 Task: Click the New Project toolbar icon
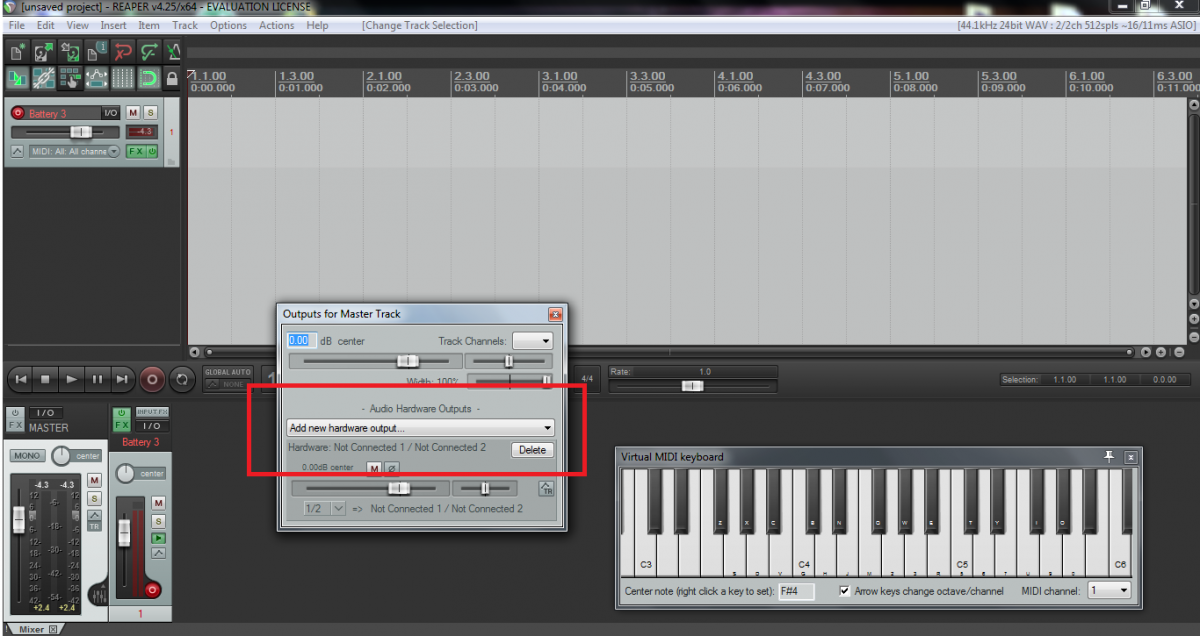tap(16, 51)
